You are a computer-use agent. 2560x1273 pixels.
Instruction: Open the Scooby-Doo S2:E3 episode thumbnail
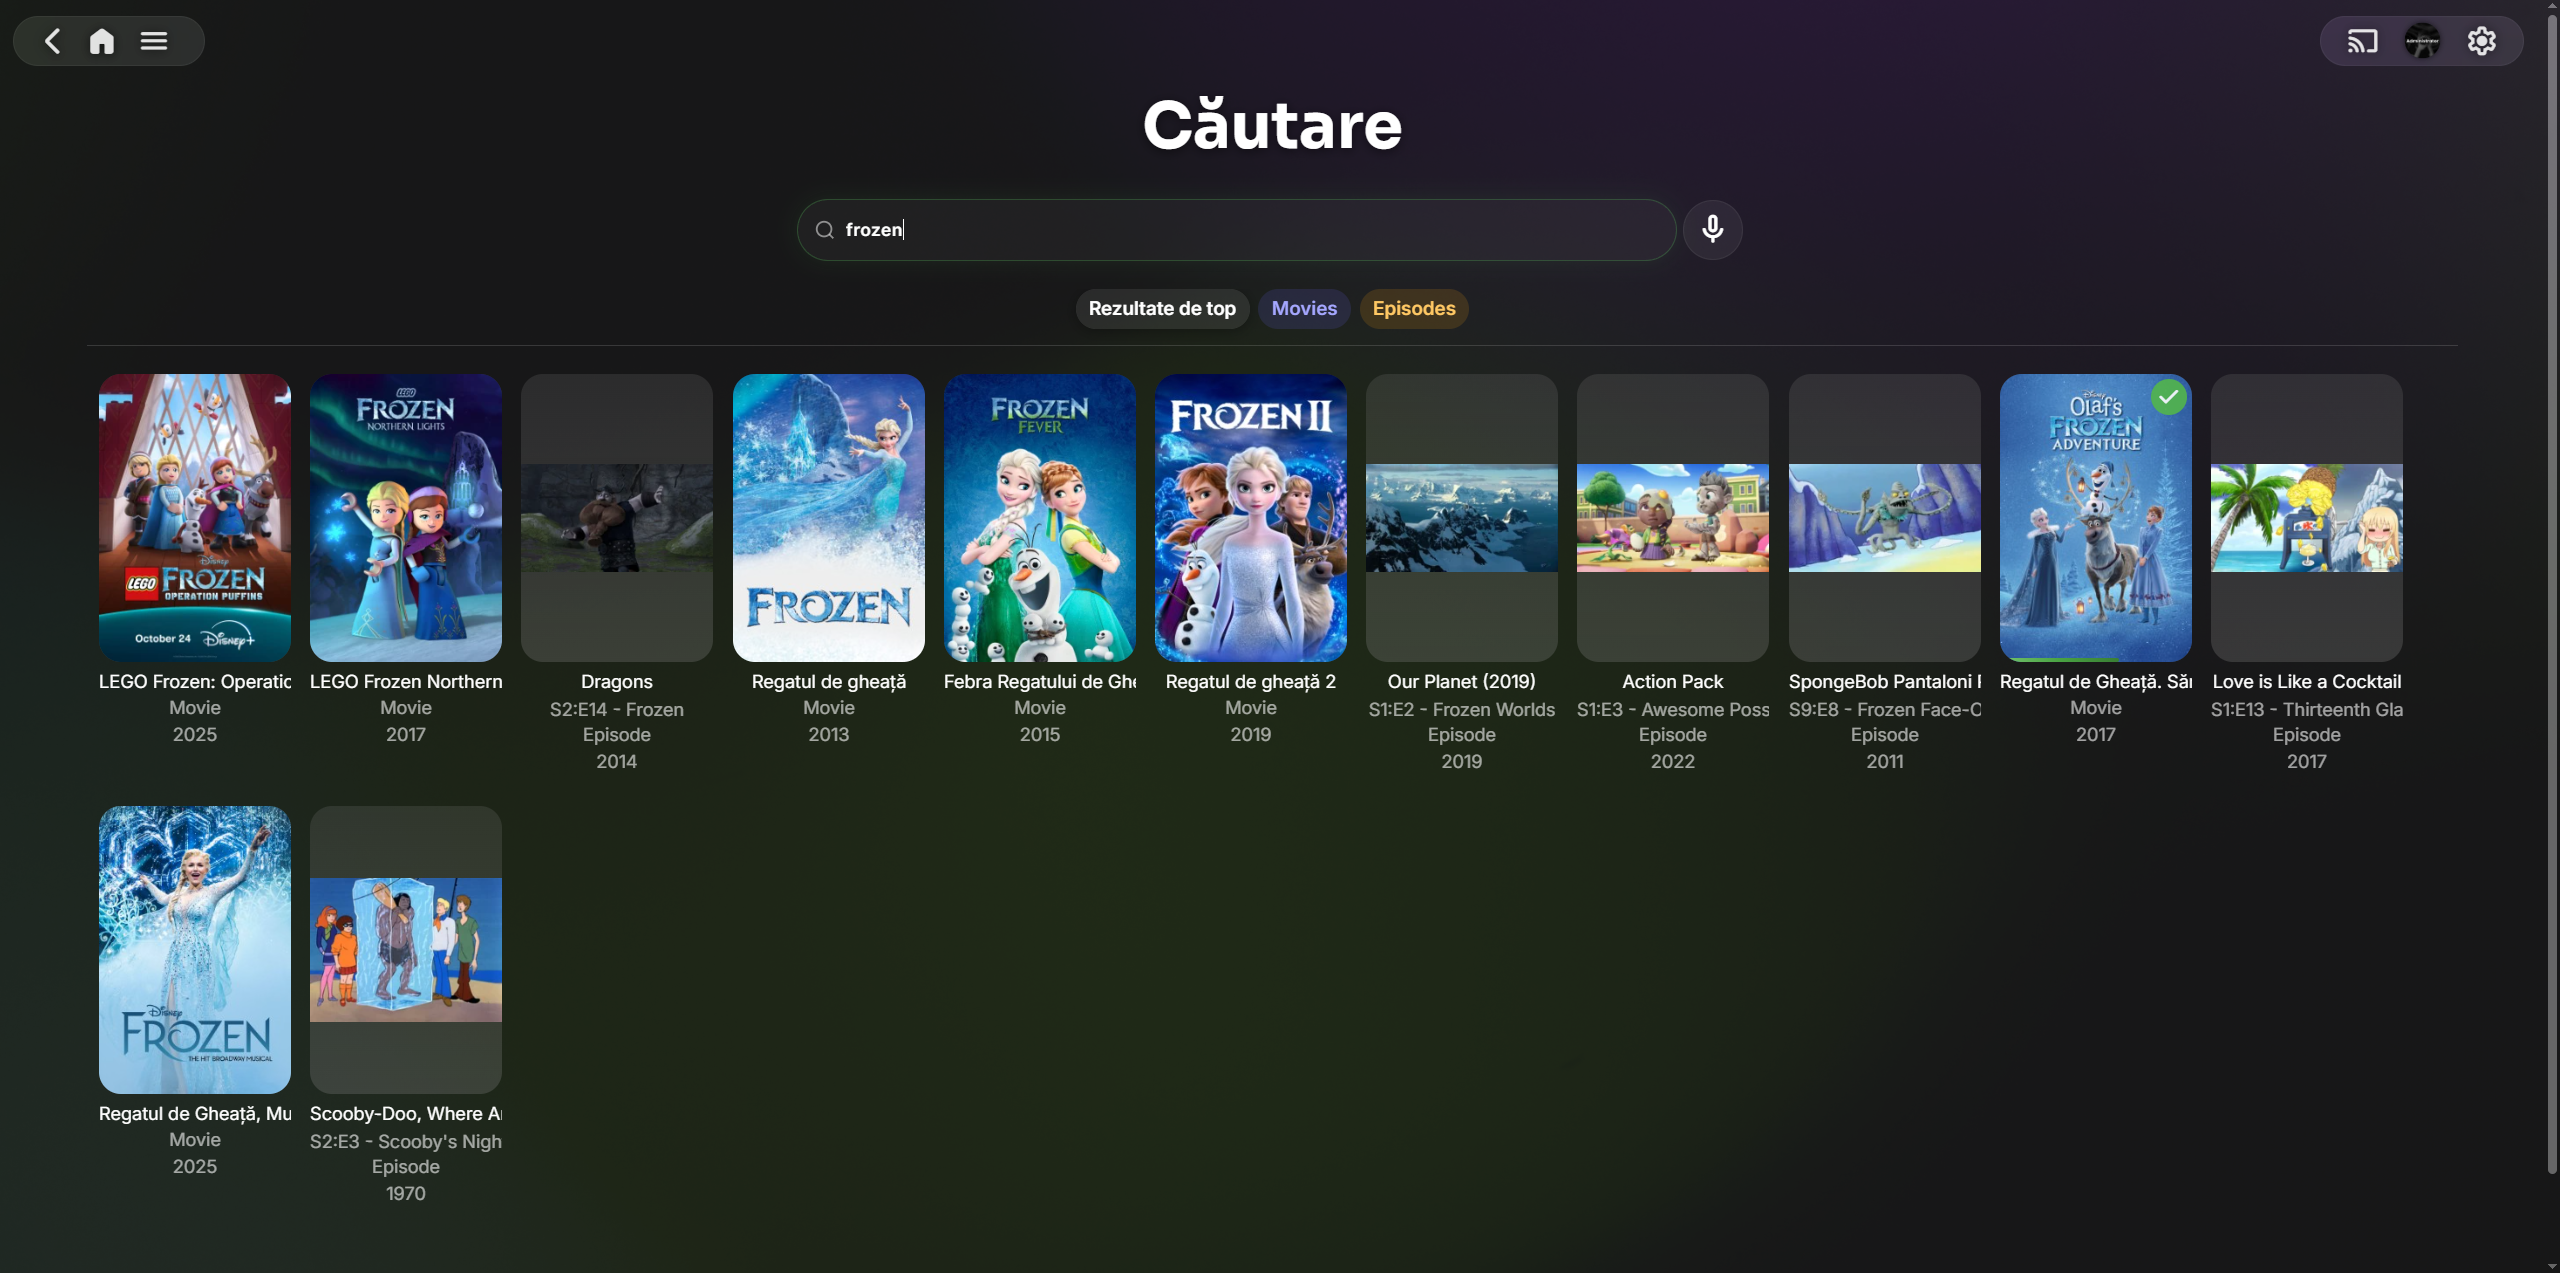tap(406, 950)
